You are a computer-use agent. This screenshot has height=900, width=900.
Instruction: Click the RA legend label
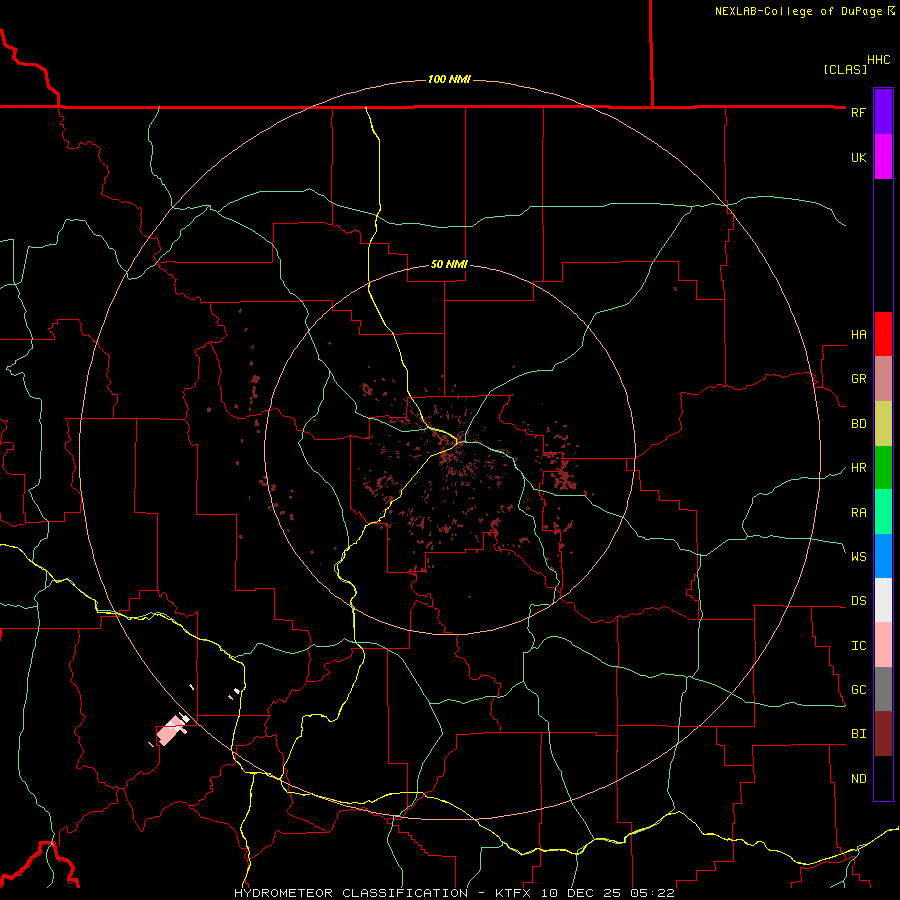(x=858, y=513)
